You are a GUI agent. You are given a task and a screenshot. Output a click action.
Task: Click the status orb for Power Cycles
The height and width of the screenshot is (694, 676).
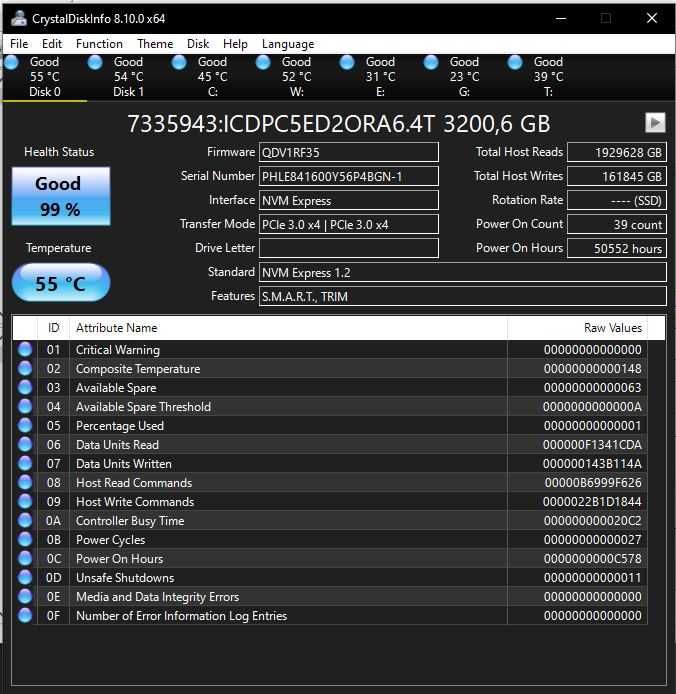(x=25, y=540)
